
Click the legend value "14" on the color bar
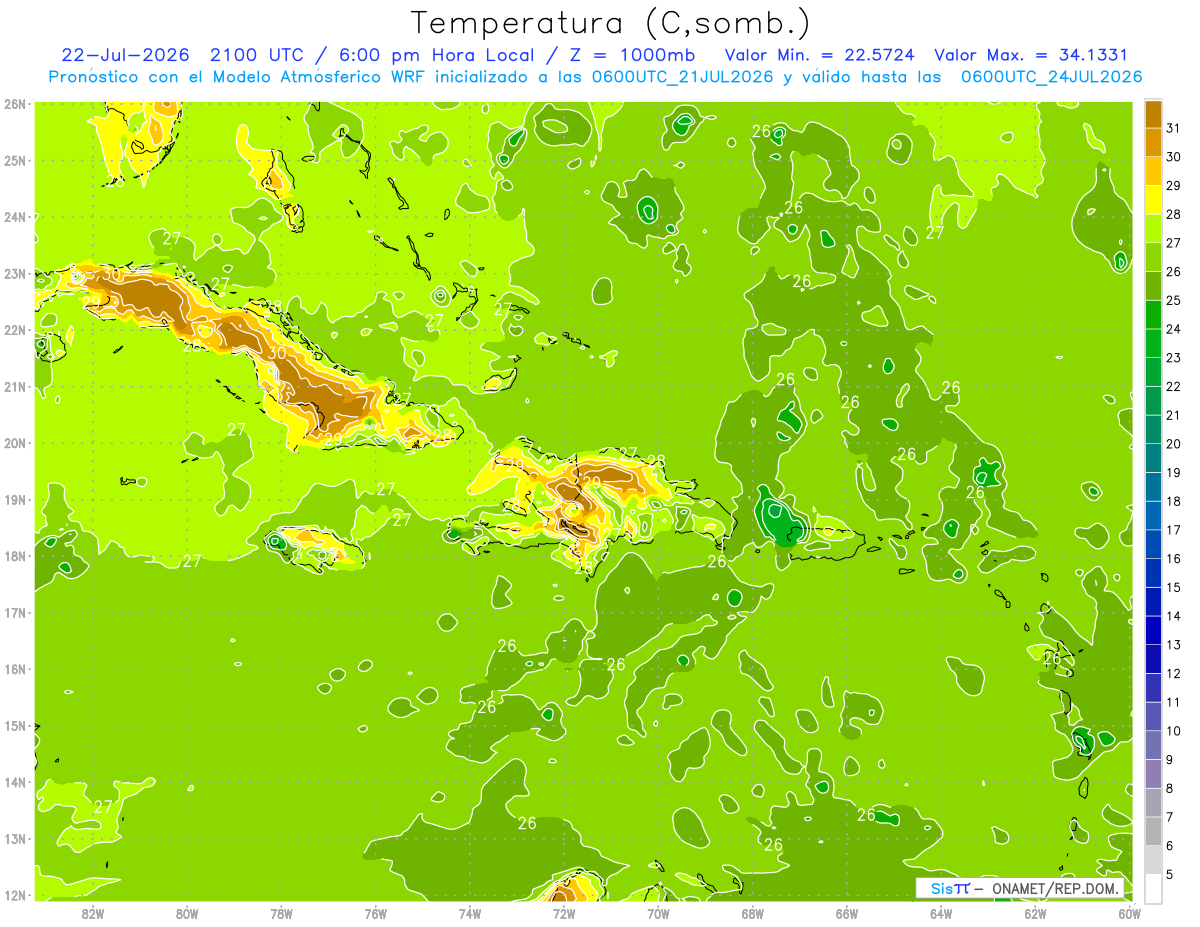pos(1174,616)
